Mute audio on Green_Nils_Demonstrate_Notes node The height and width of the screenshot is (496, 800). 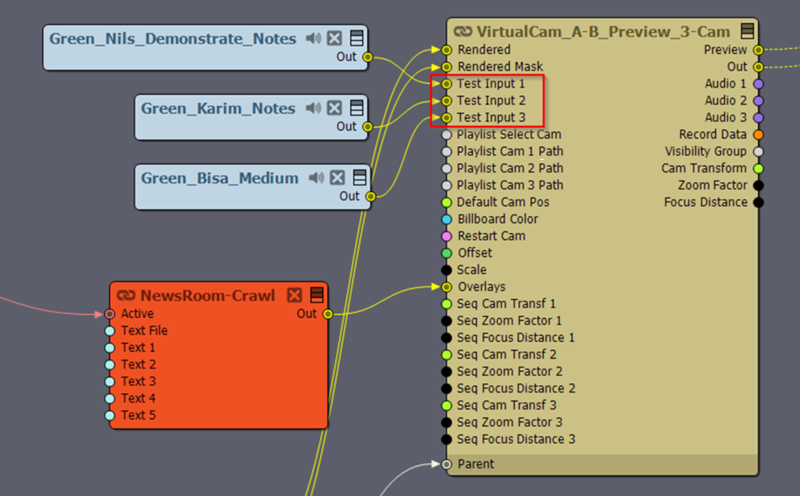click(313, 38)
